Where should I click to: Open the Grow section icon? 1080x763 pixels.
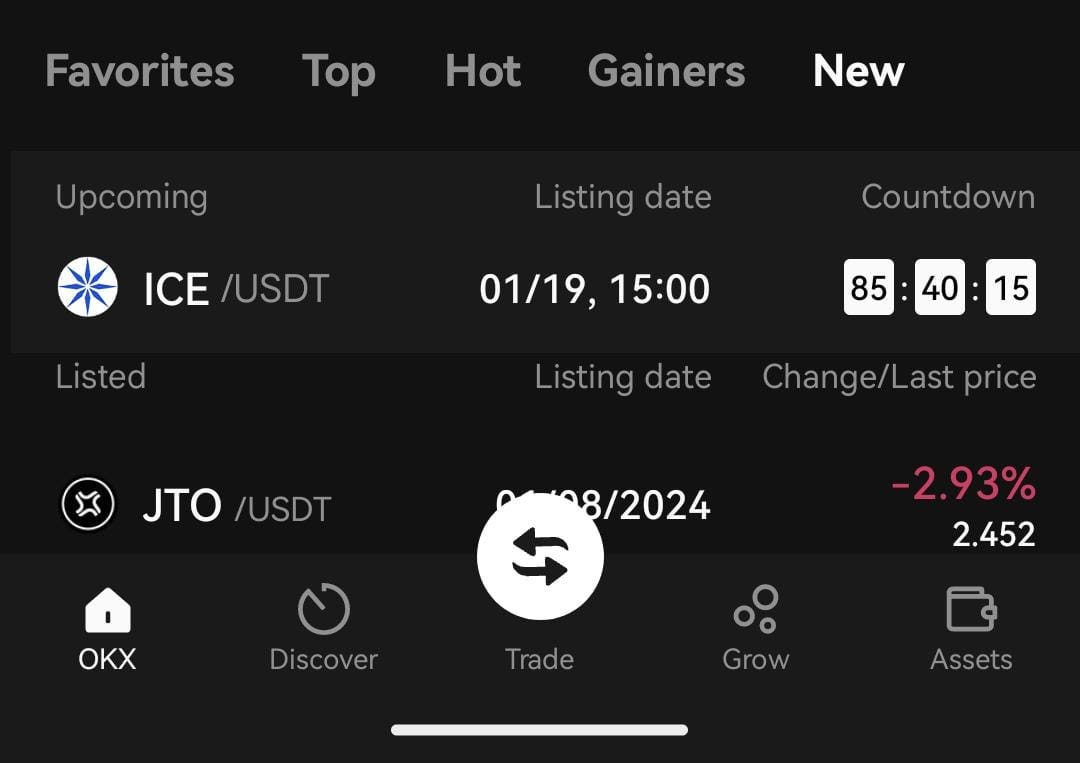pyautogui.click(x=755, y=608)
